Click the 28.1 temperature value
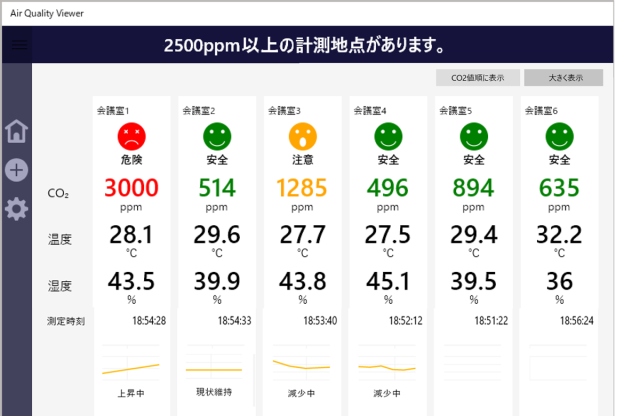 click(131, 235)
